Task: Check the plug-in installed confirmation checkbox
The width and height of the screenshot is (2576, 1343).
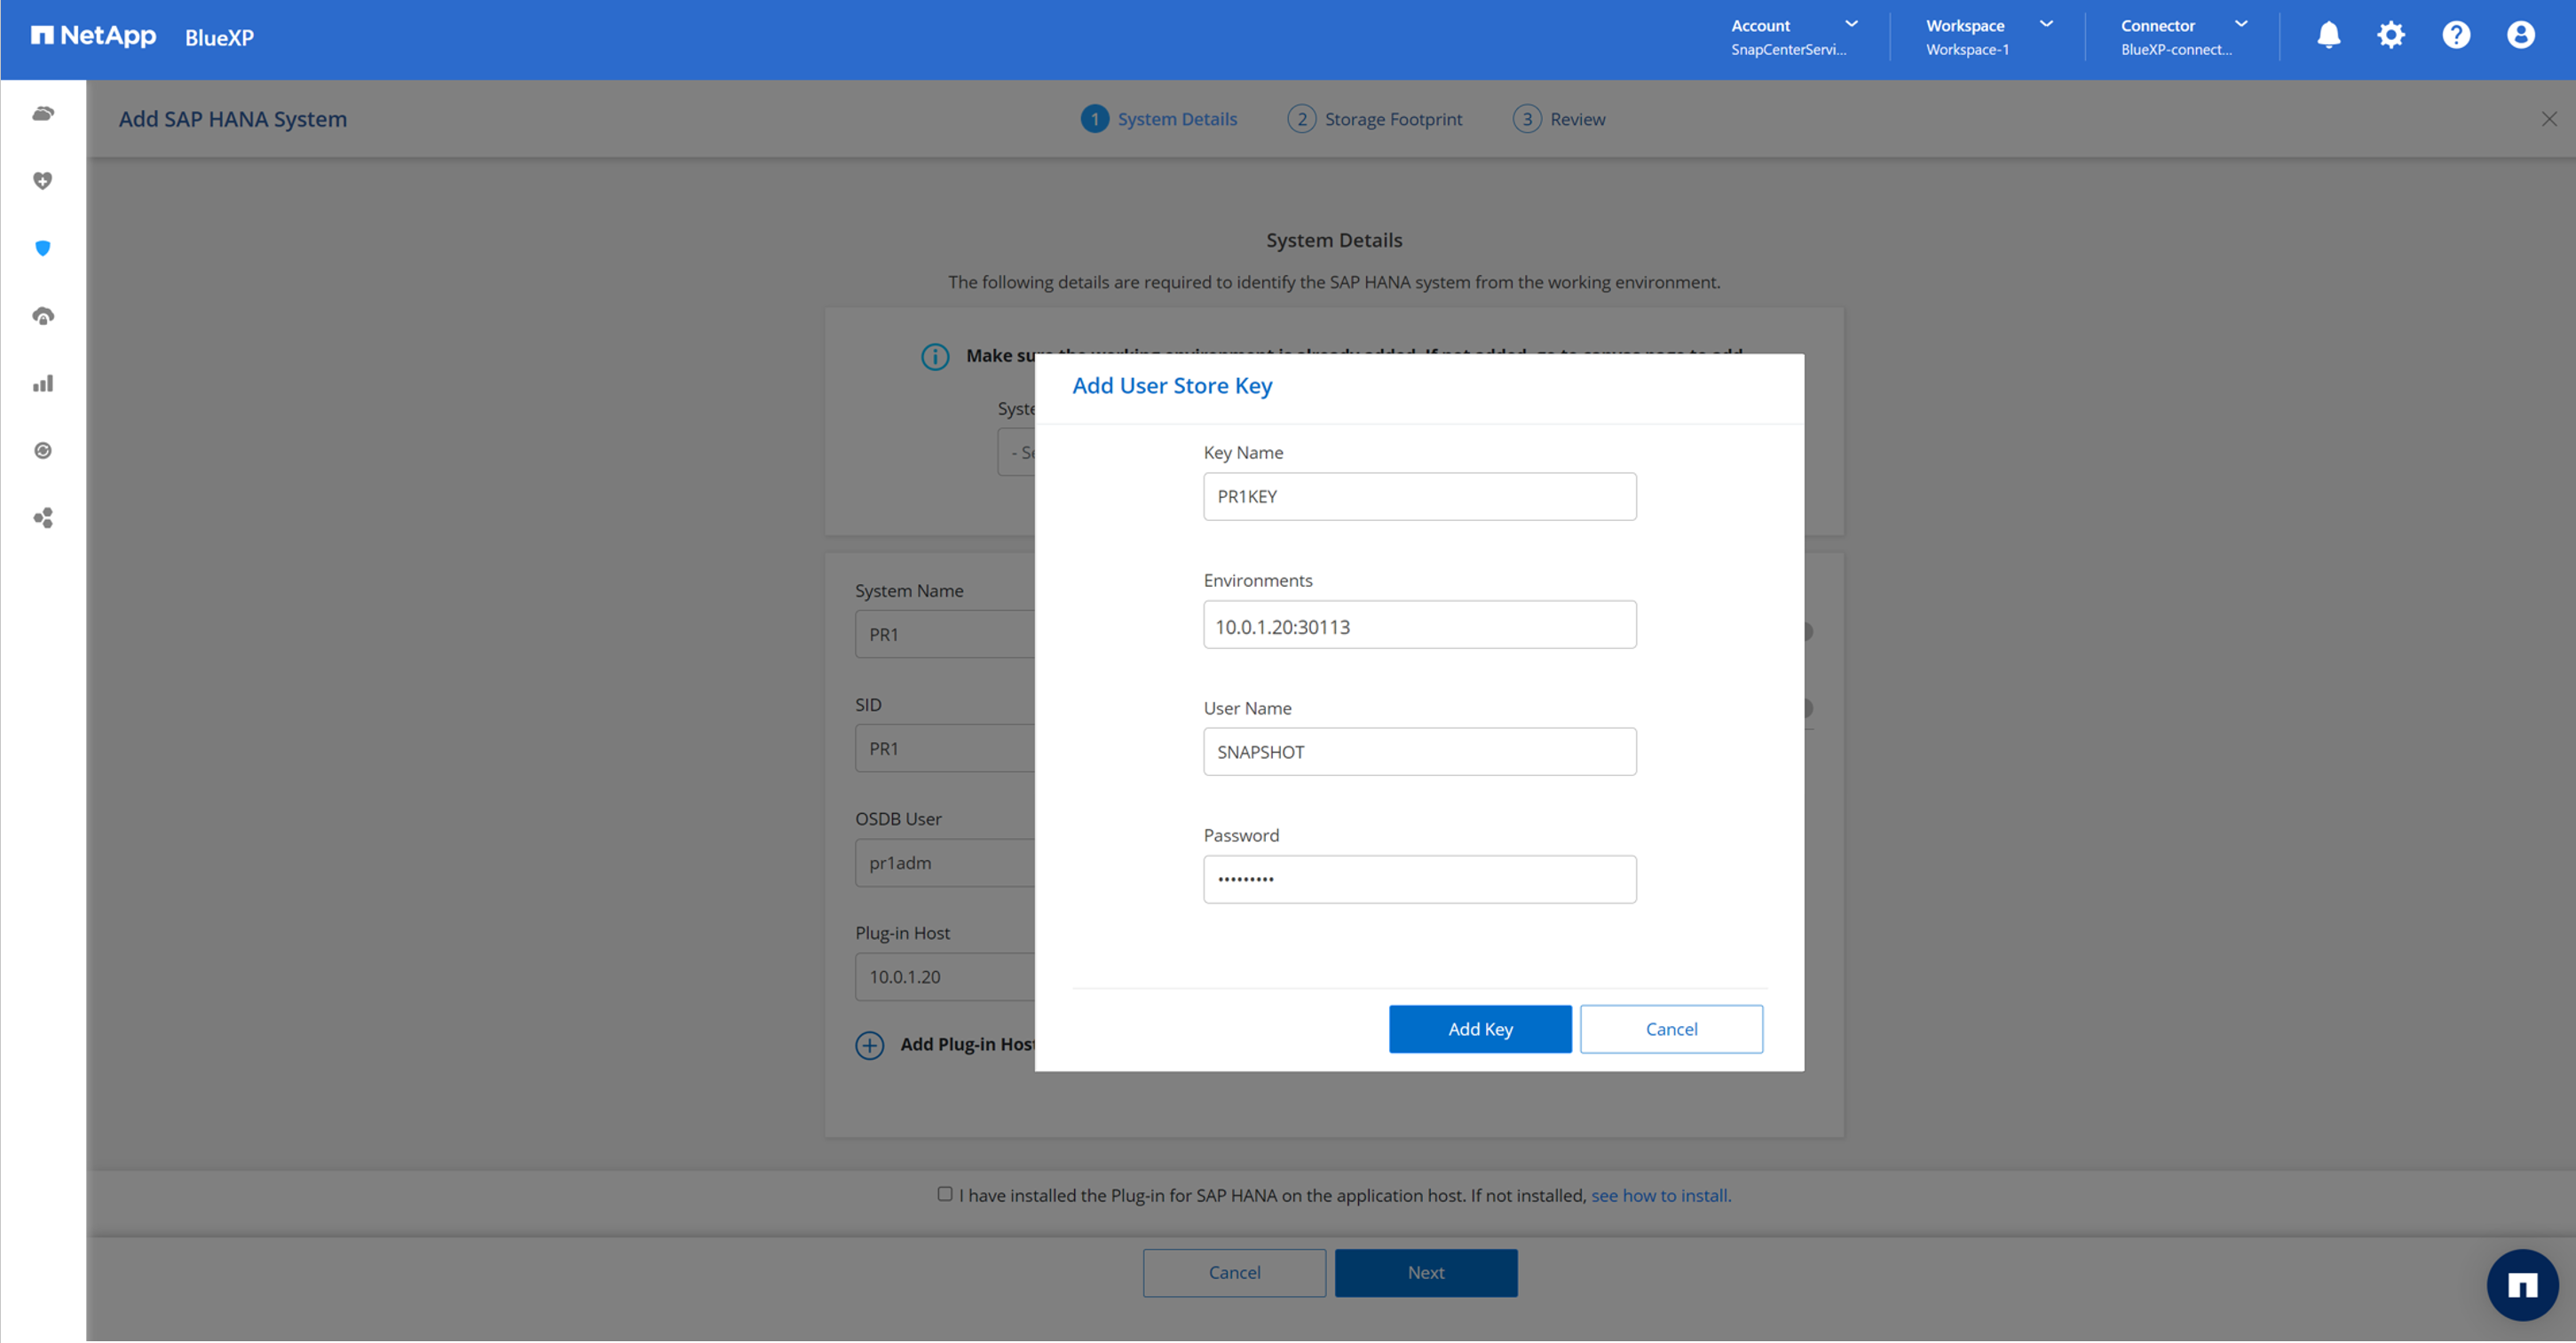Action: point(945,1194)
